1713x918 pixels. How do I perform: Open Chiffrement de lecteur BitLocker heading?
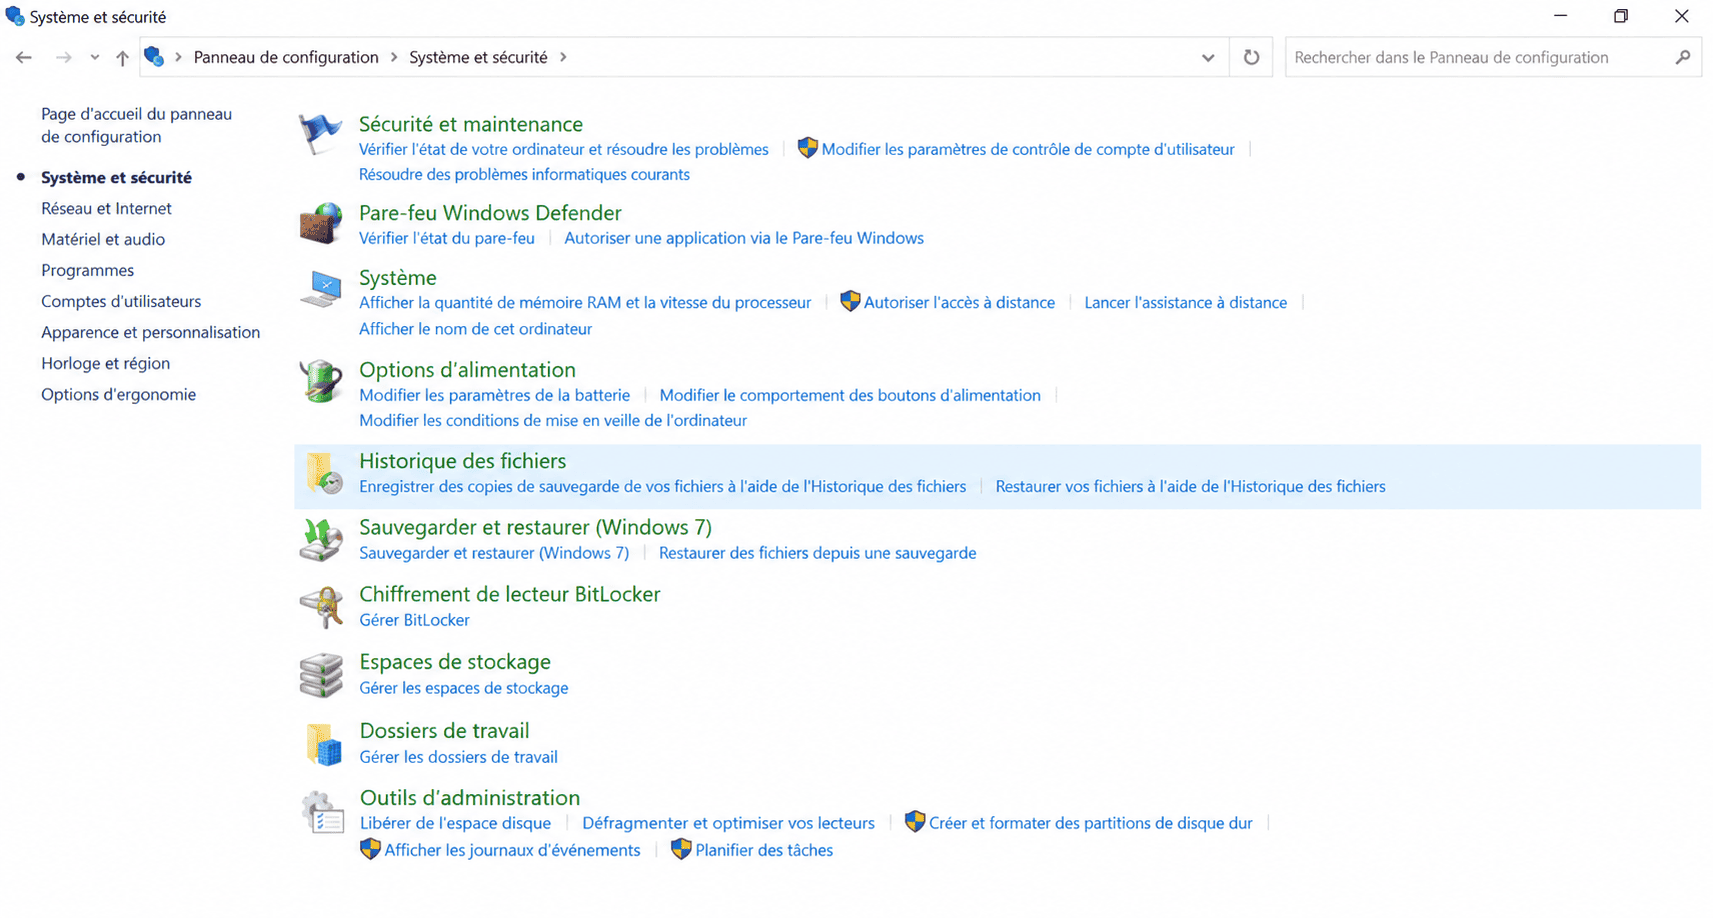[510, 594]
